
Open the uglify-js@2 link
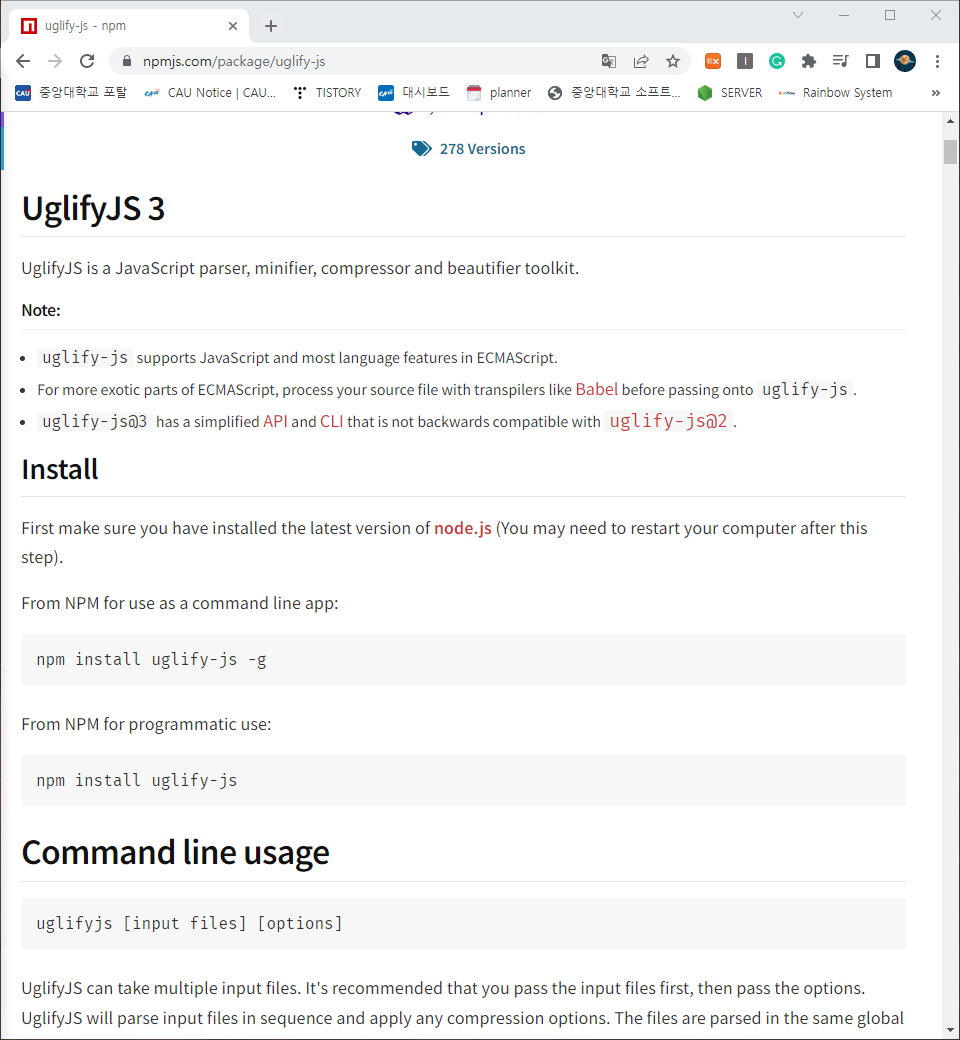click(x=668, y=421)
